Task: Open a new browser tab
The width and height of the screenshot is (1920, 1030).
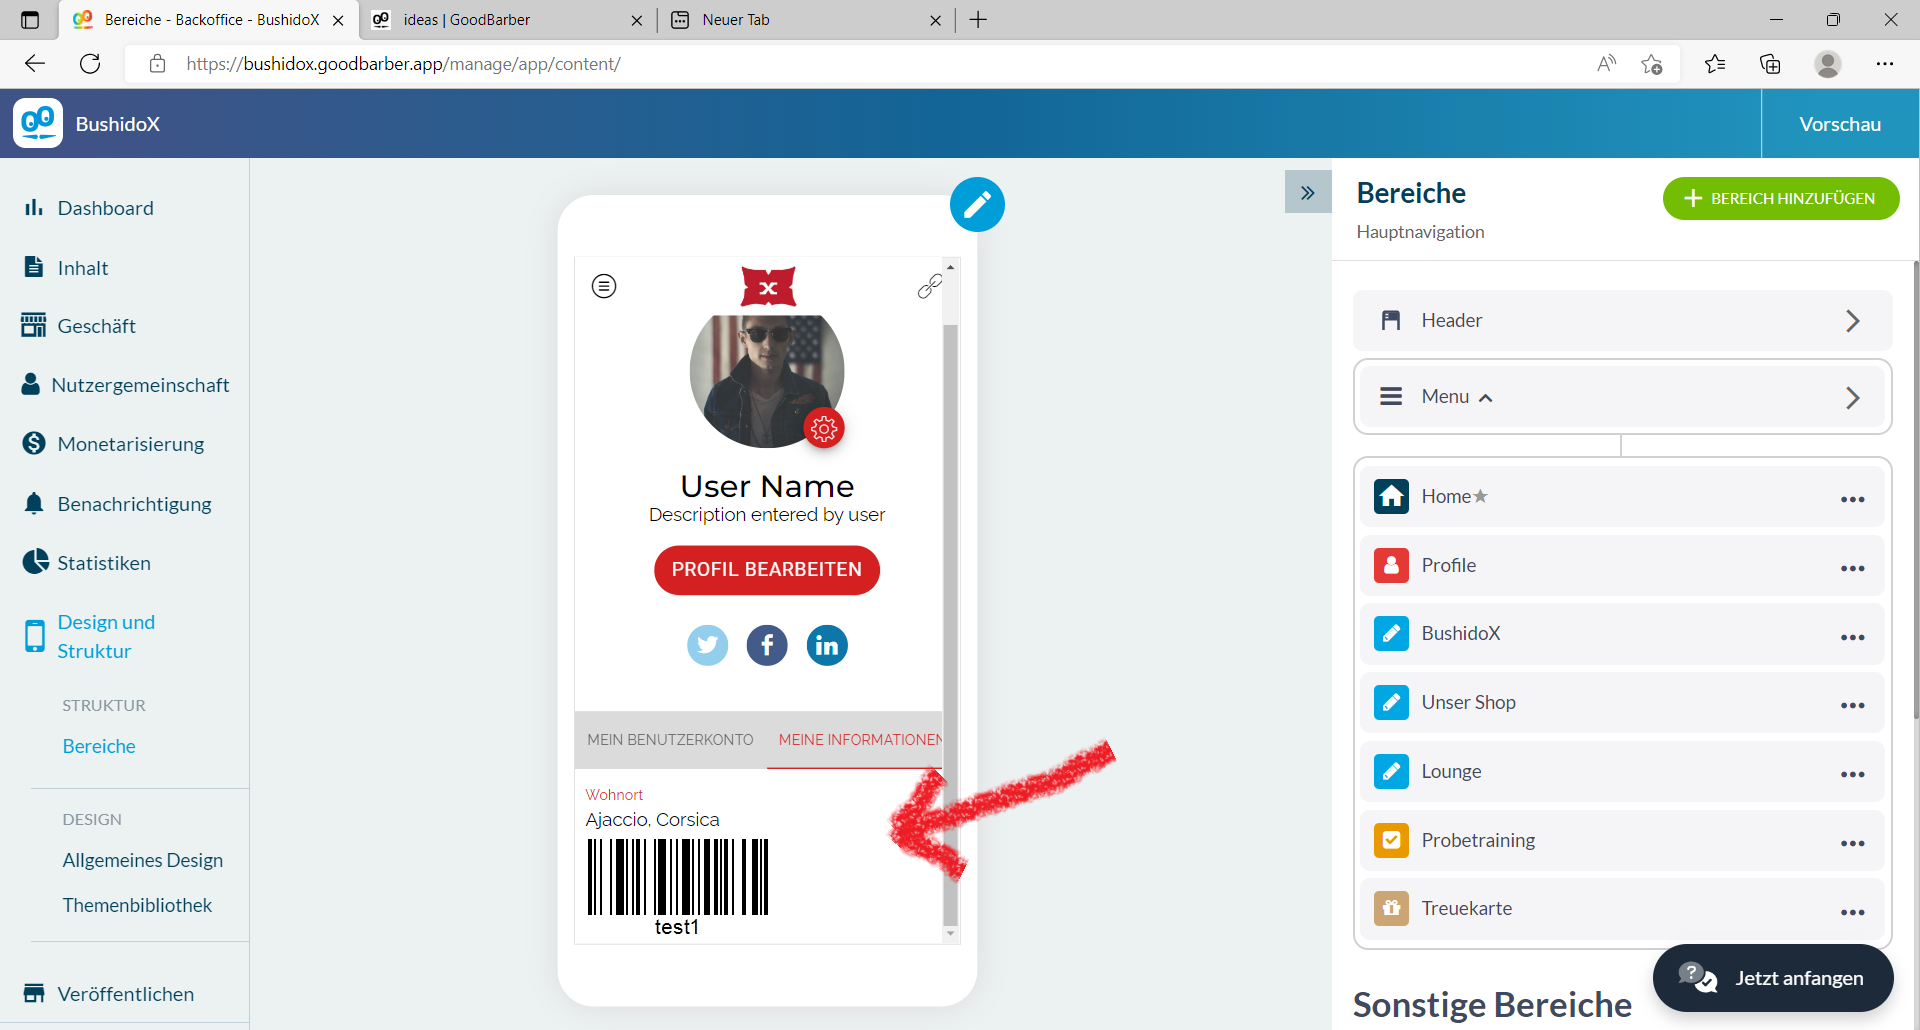Action: [978, 20]
